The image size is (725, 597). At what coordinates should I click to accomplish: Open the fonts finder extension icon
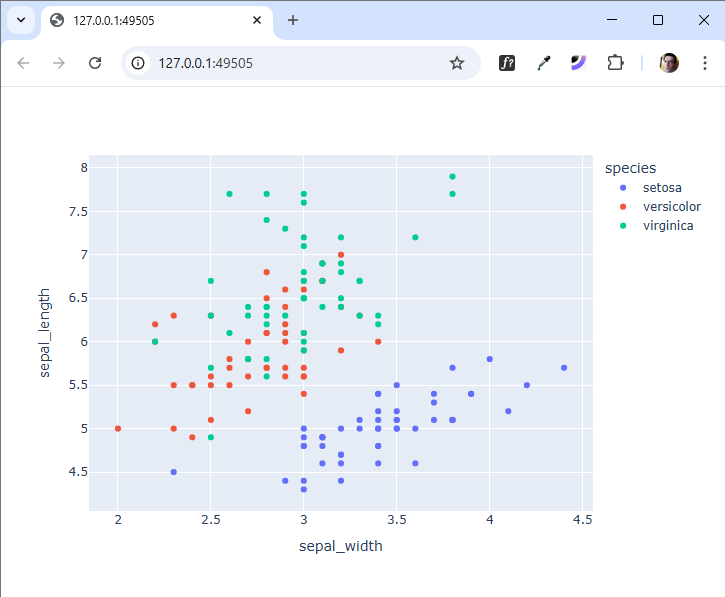click(507, 63)
